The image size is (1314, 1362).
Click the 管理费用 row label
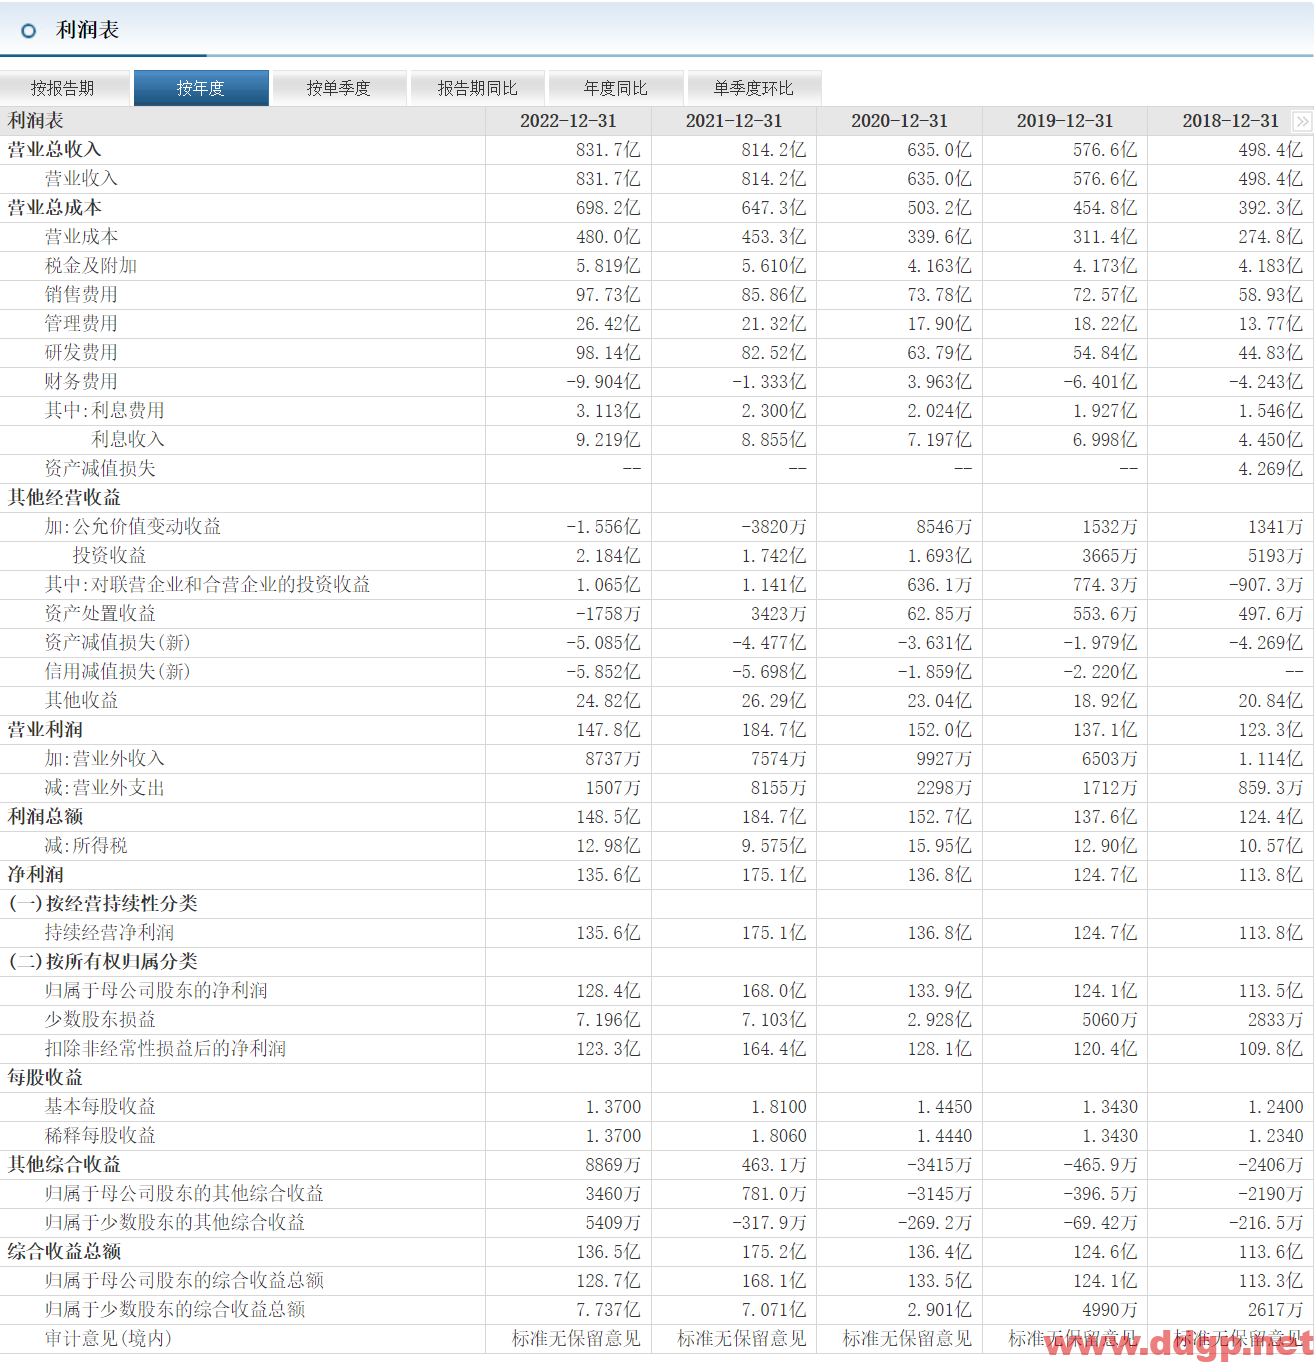pos(81,324)
